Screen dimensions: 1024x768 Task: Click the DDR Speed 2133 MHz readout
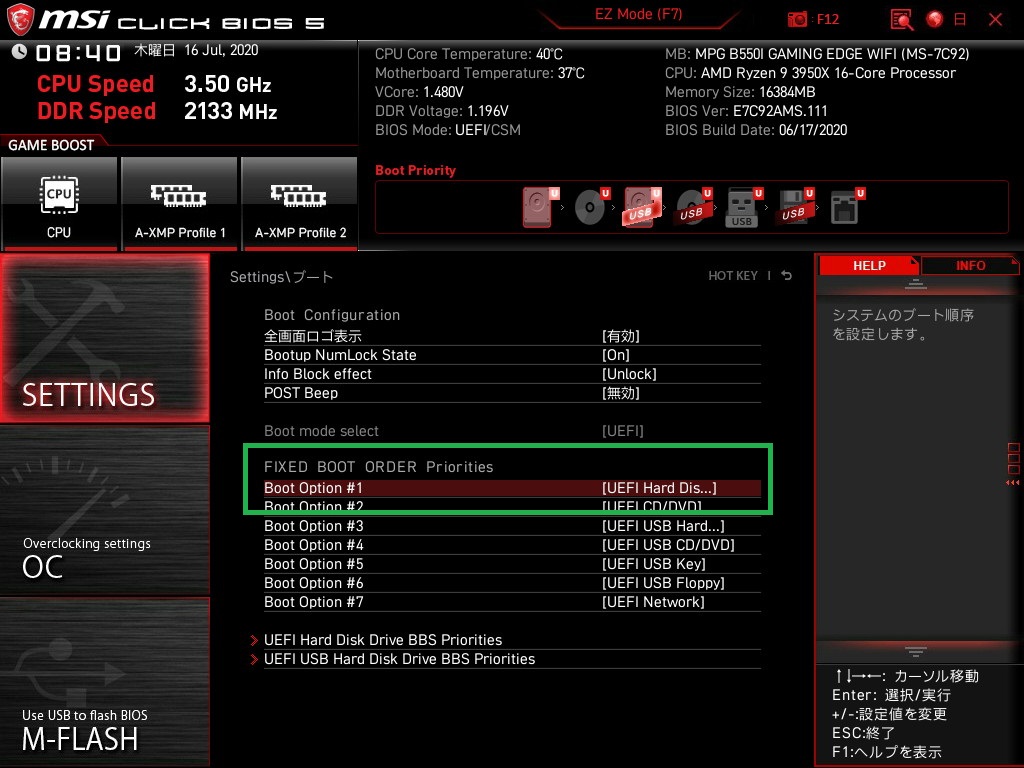pyautogui.click(x=157, y=111)
